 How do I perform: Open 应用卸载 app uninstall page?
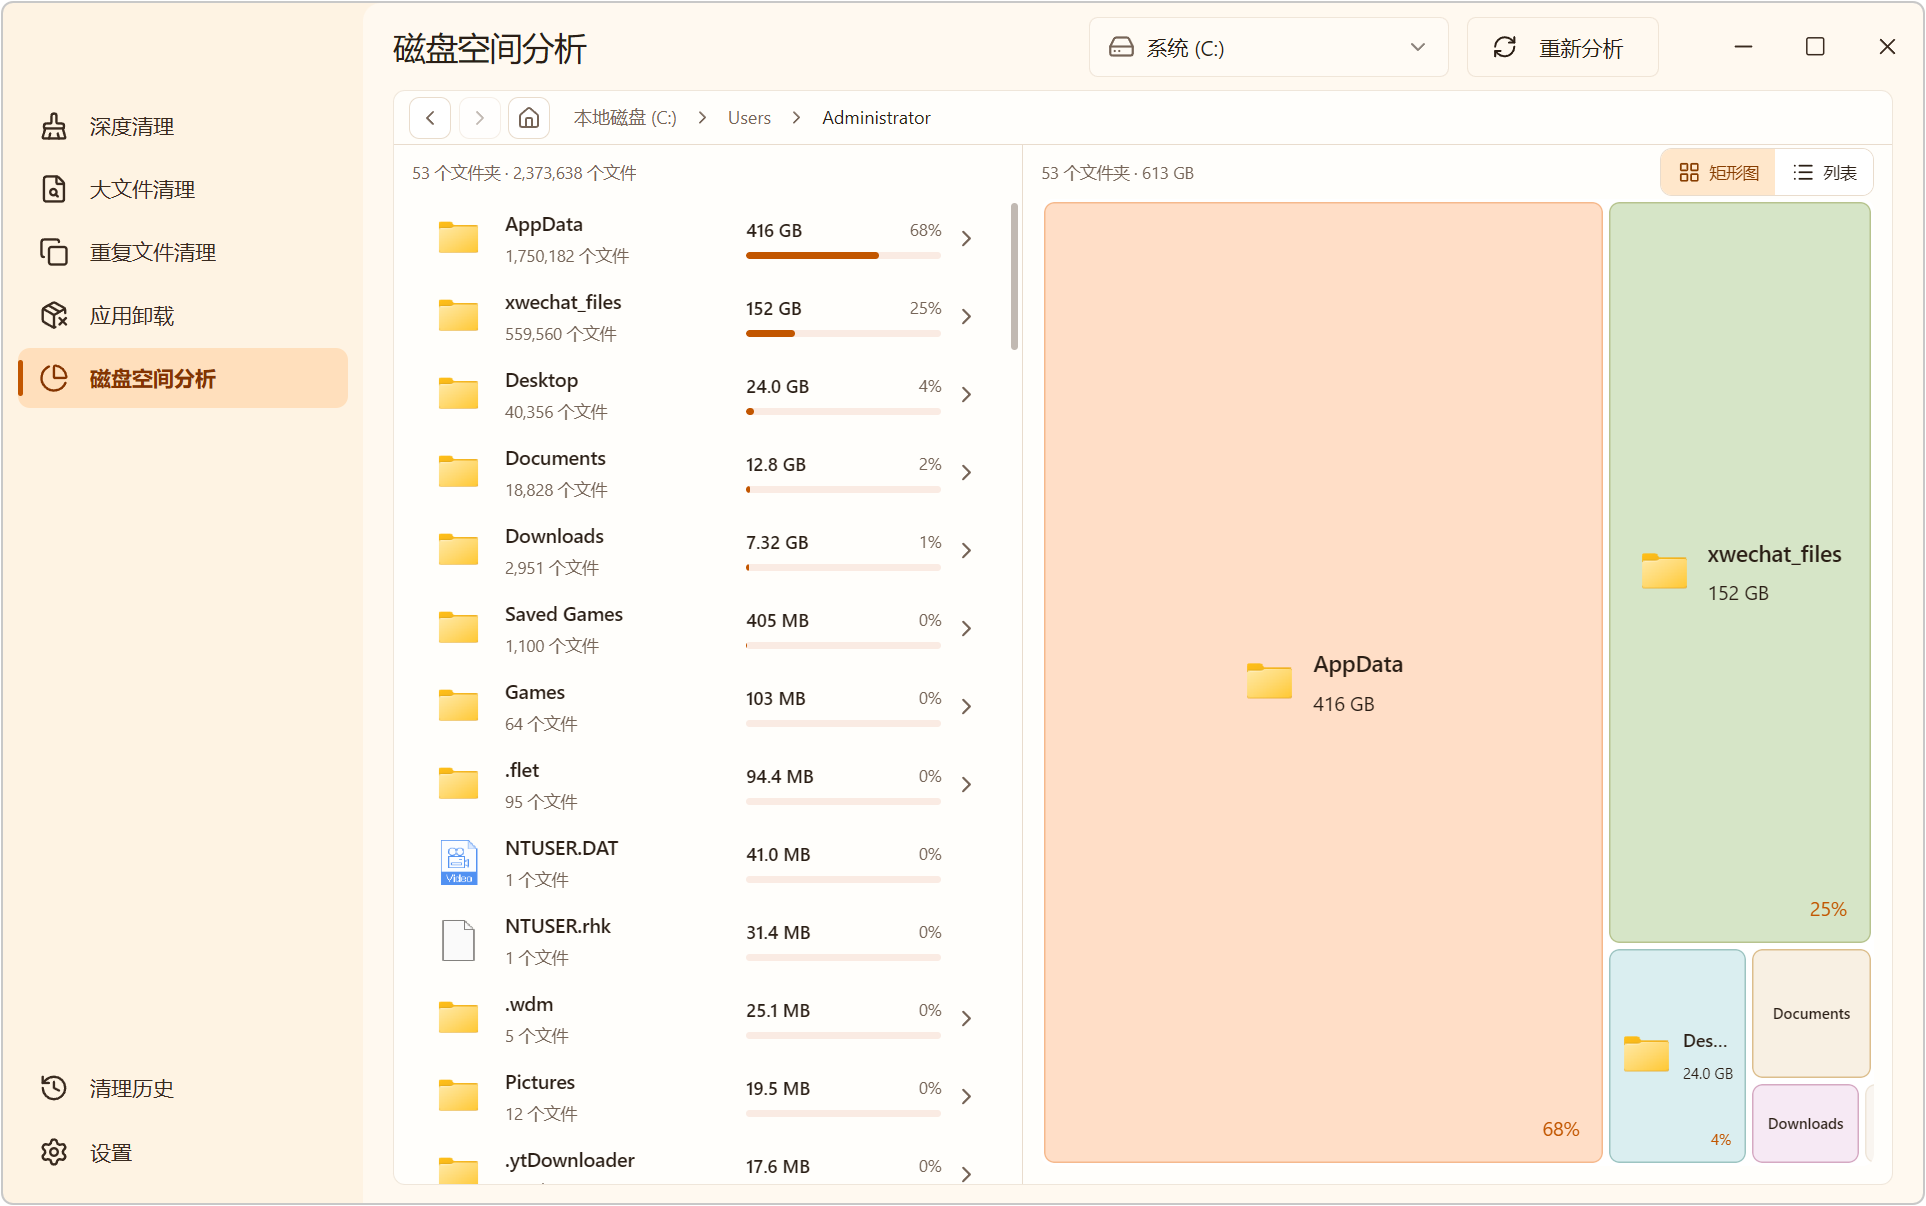183,316
